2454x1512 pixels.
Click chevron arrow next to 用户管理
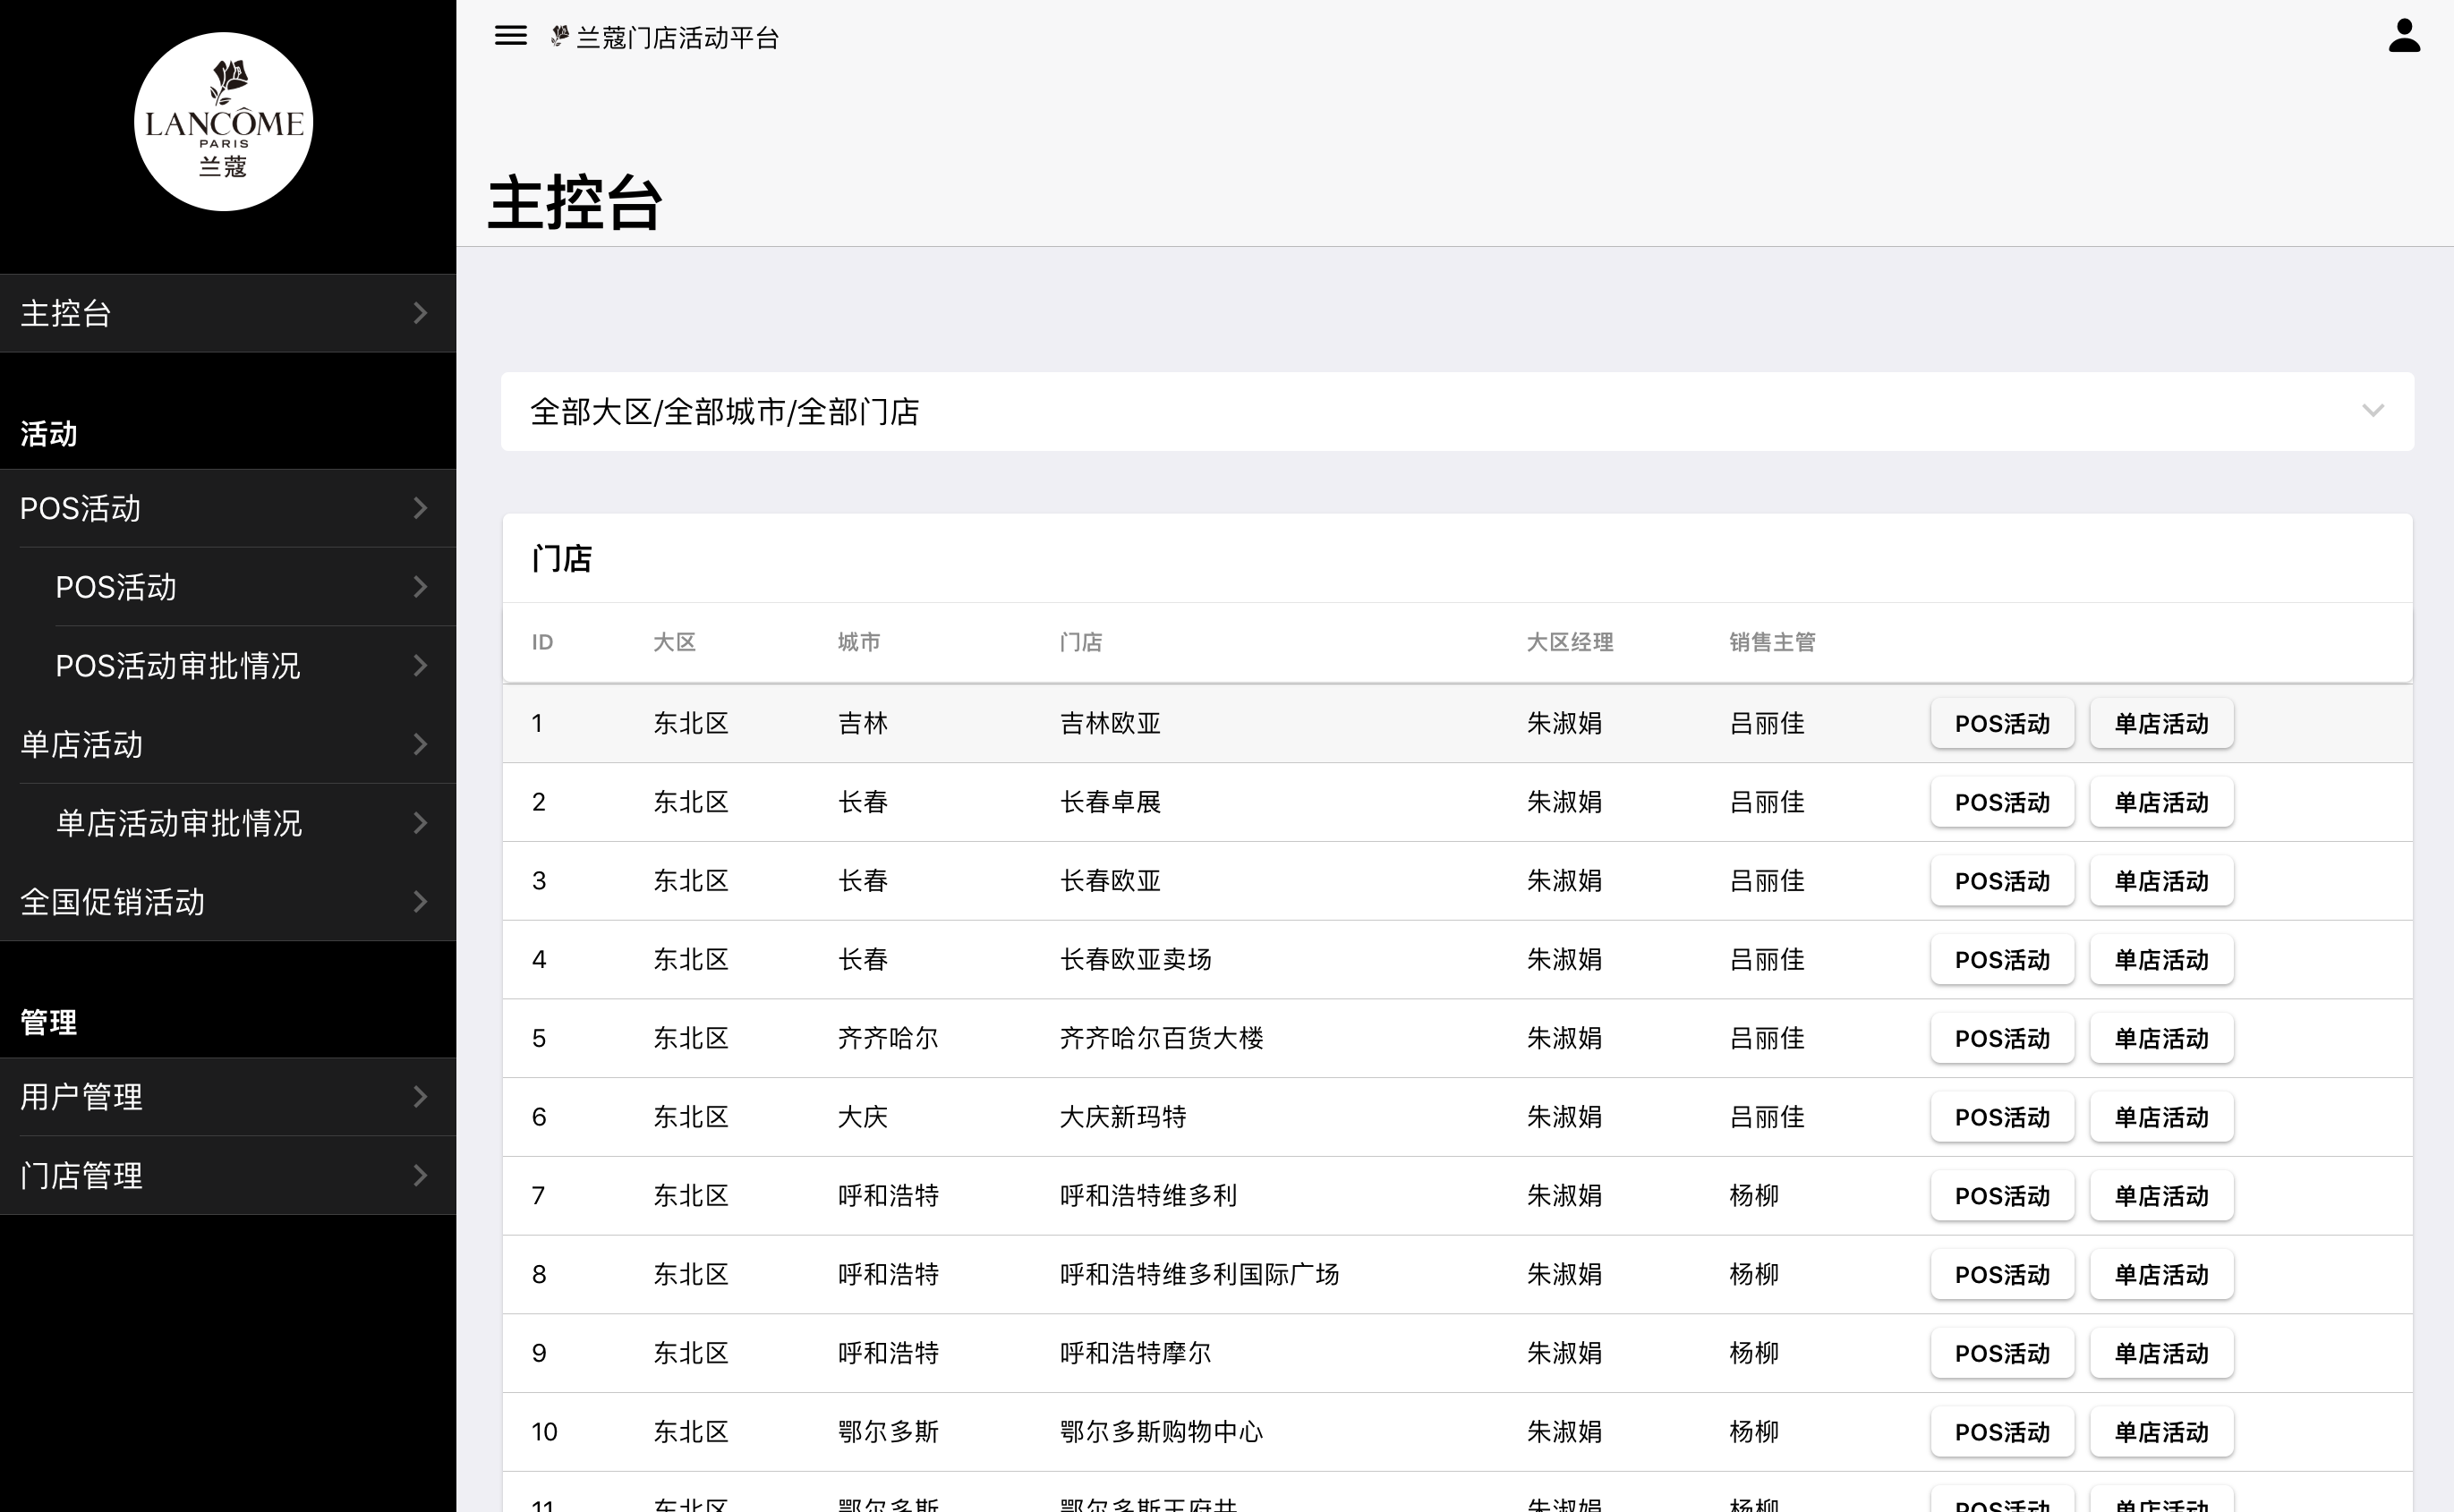[420, 1097]
